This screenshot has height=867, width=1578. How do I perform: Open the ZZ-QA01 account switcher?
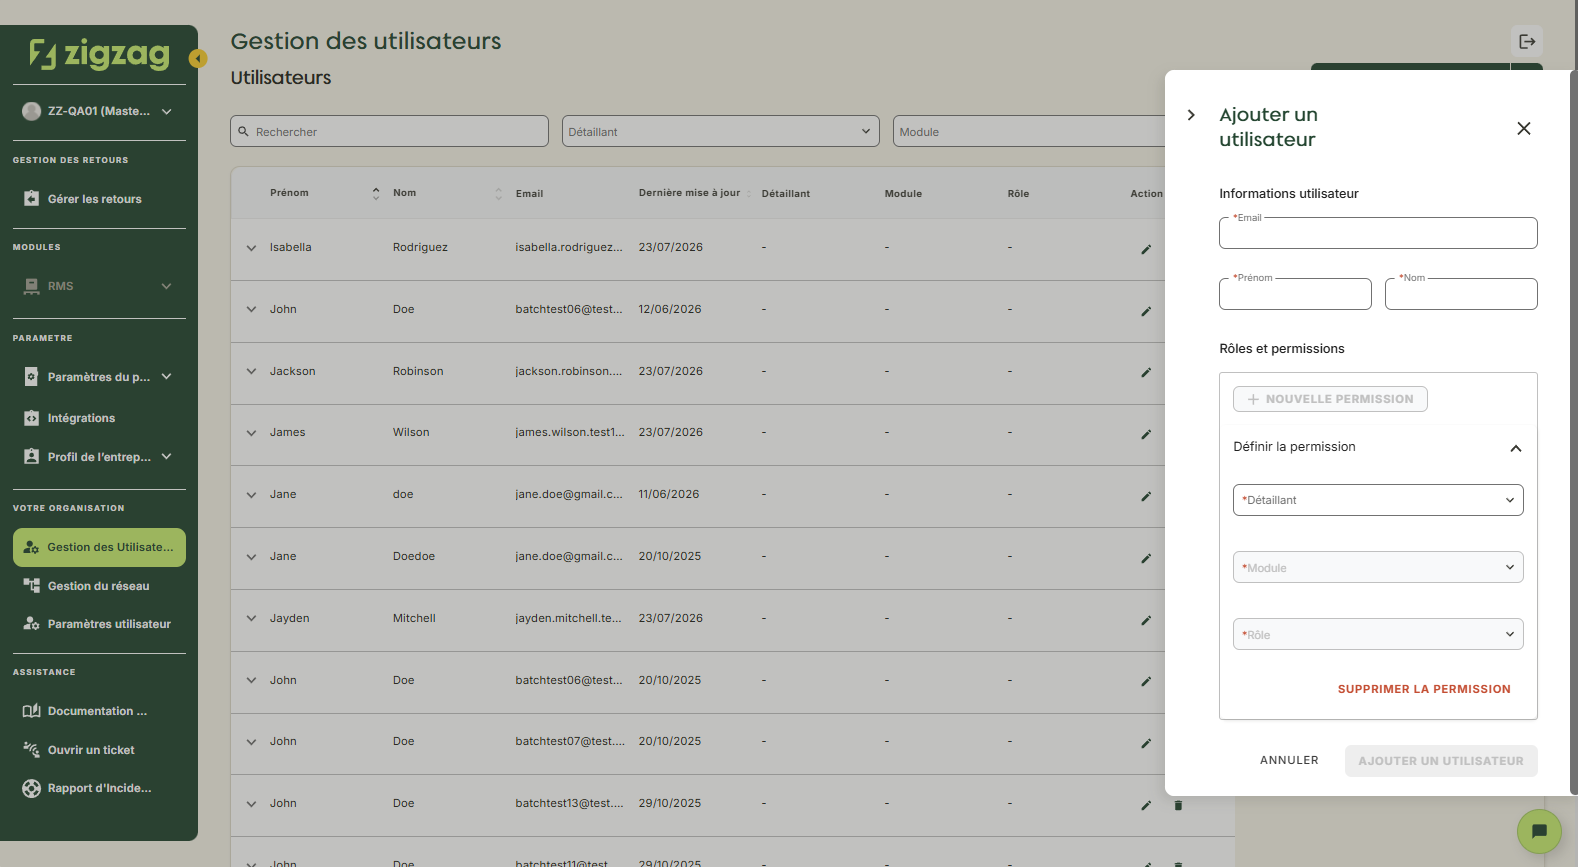(x=99, y=111)
